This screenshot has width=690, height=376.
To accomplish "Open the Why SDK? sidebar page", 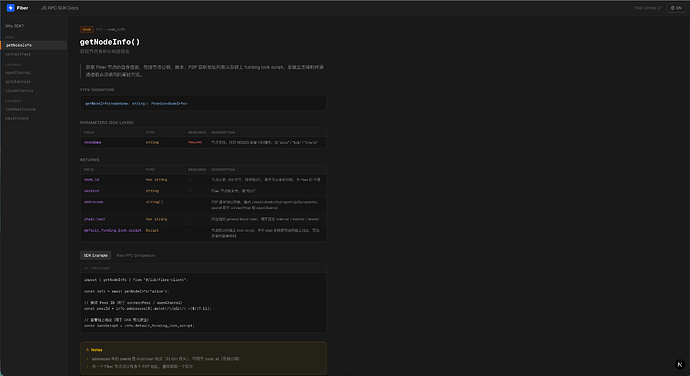I will [15, 26].
